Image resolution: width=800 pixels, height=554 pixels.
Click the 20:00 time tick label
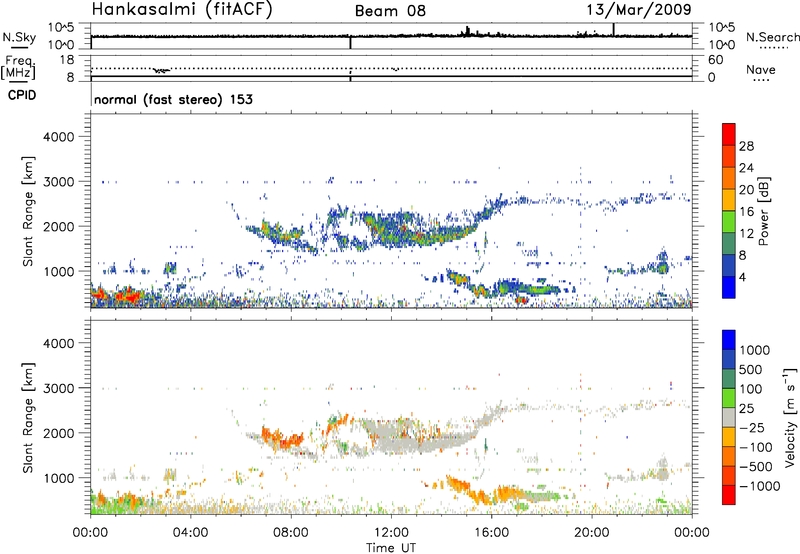pyautogui.click(x=592, y=533)
